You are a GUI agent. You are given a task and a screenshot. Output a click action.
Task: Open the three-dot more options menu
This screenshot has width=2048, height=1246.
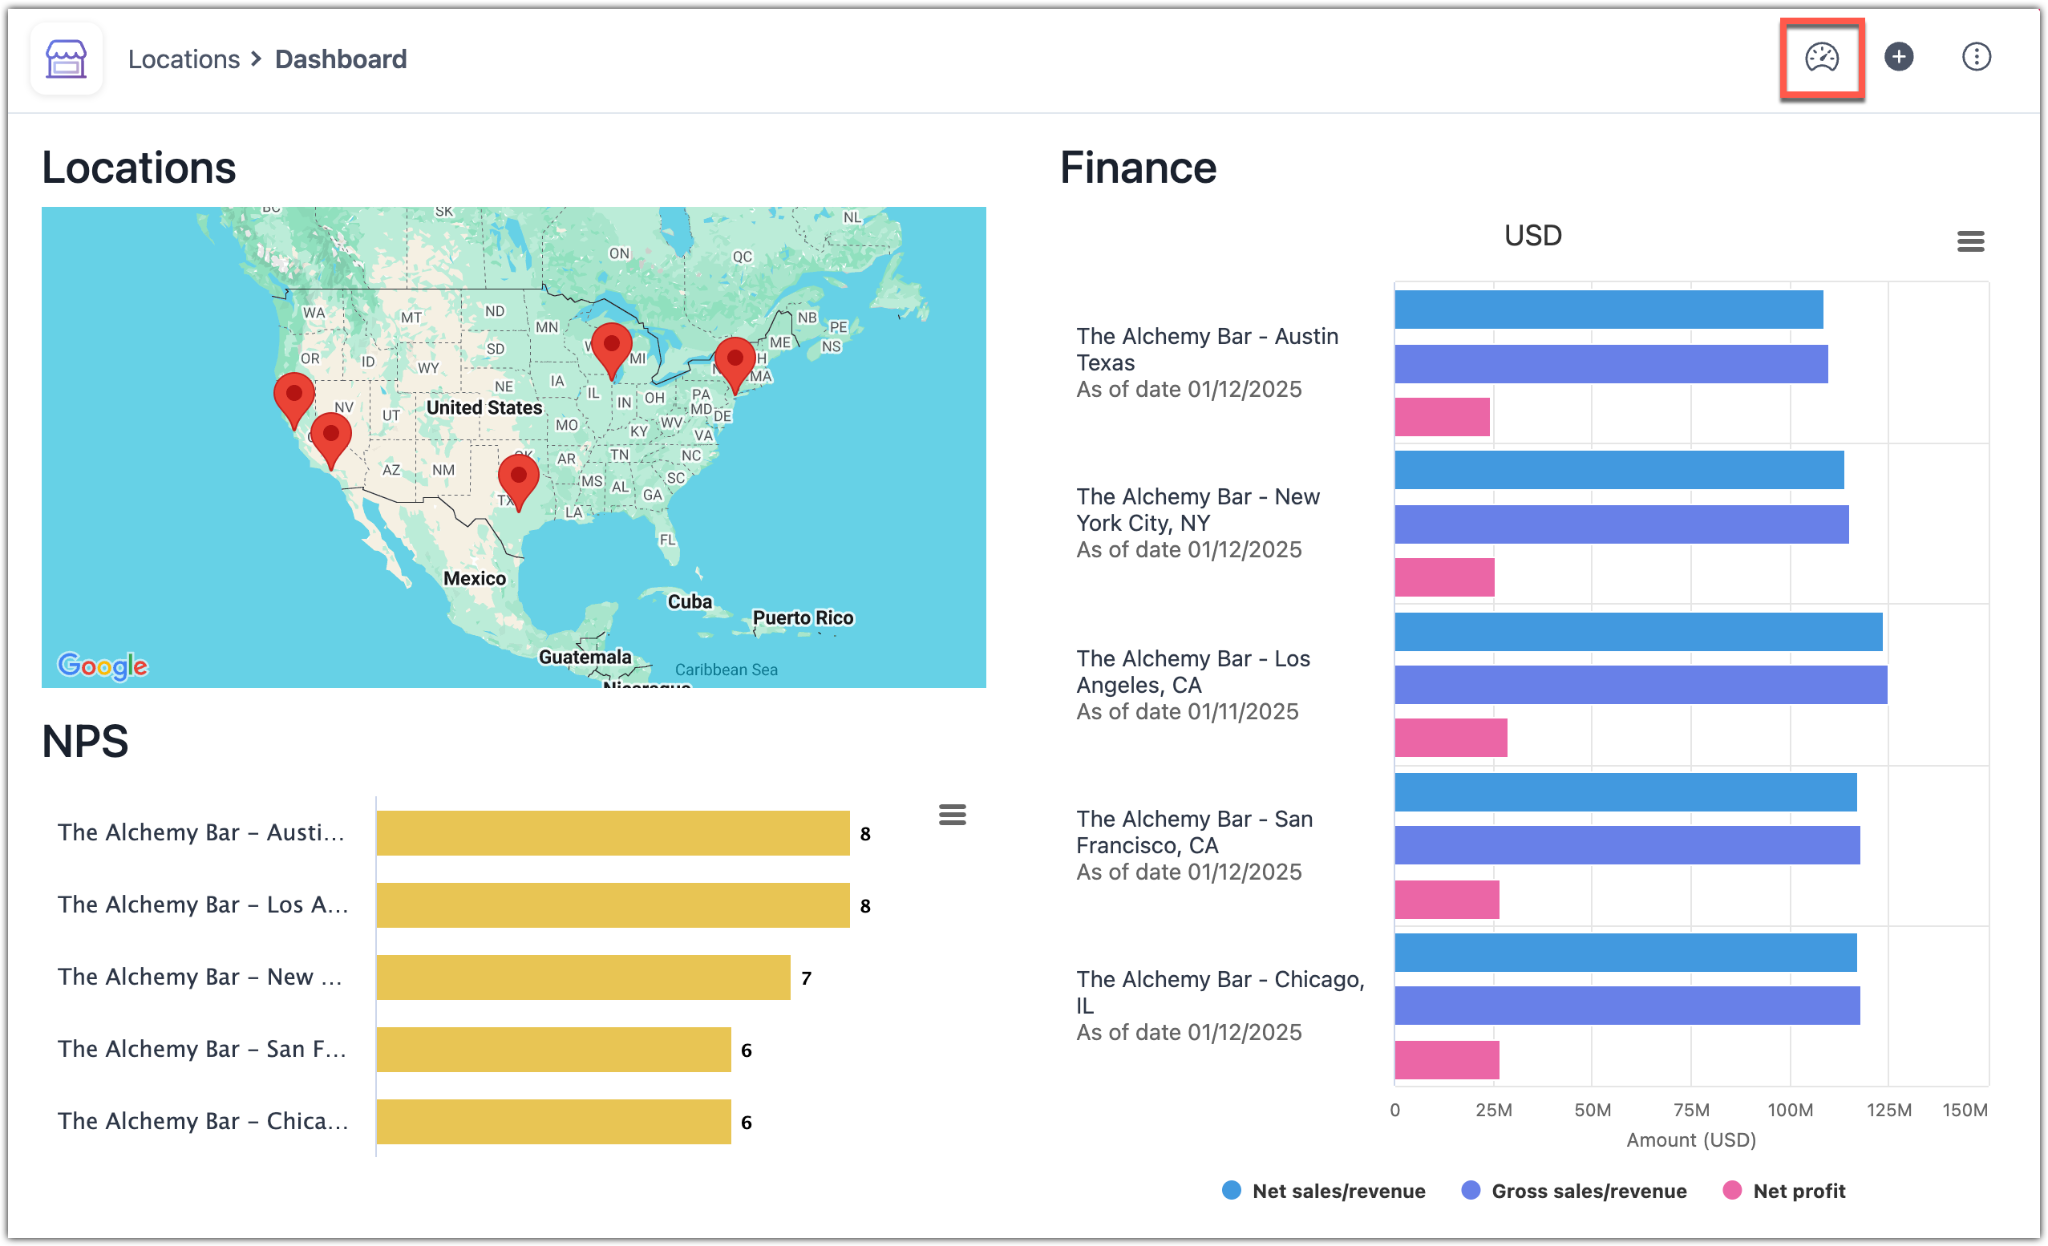1976,57
